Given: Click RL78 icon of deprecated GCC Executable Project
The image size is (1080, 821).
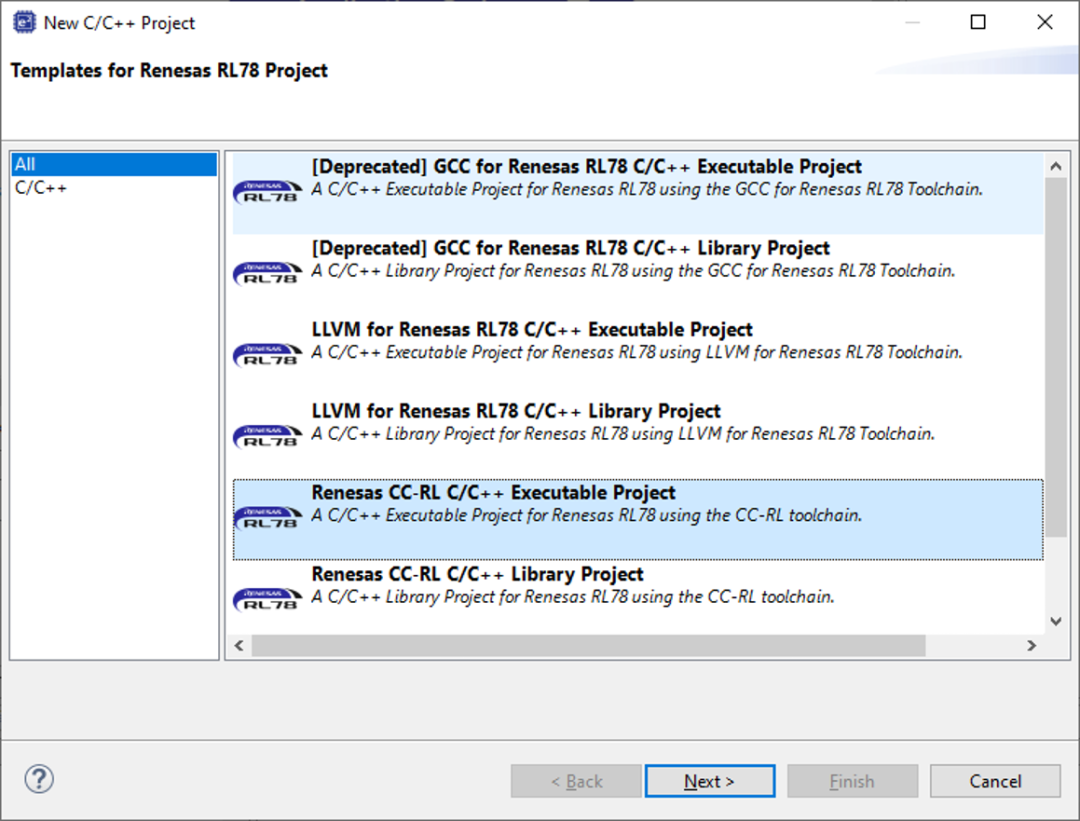Looking at the screenshot, I should [268, 192].
